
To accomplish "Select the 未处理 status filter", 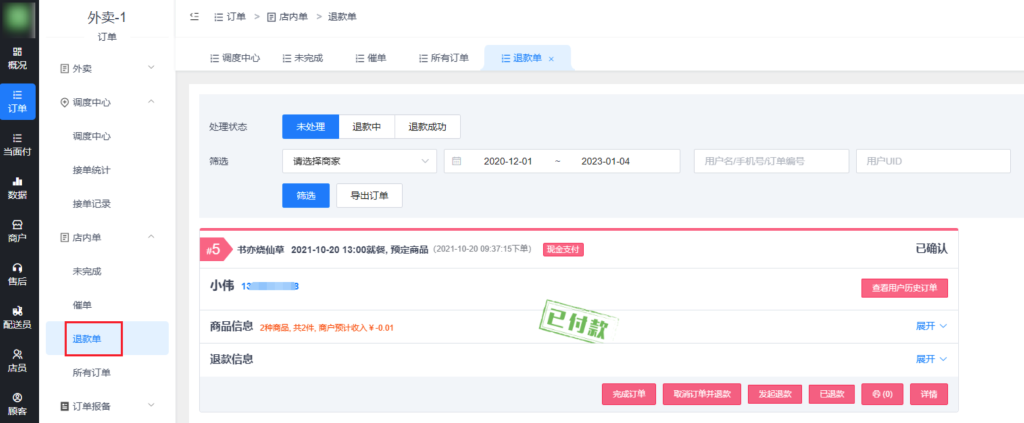I will pos(310,127).
